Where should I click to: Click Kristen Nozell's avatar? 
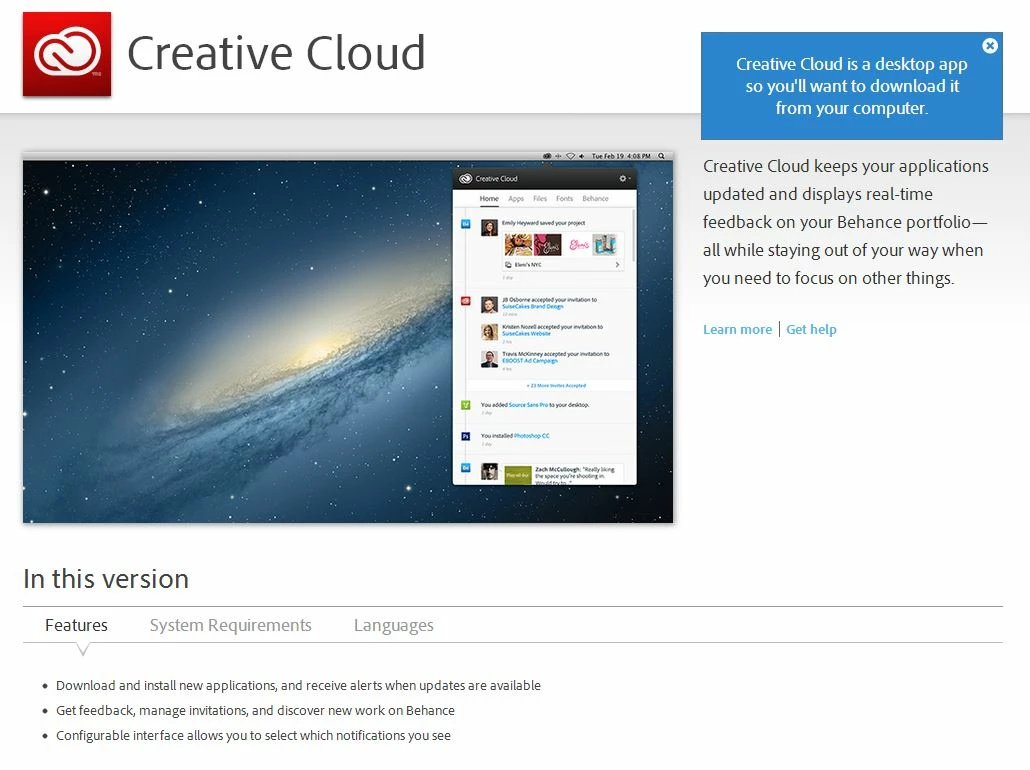tap(489, 332)
